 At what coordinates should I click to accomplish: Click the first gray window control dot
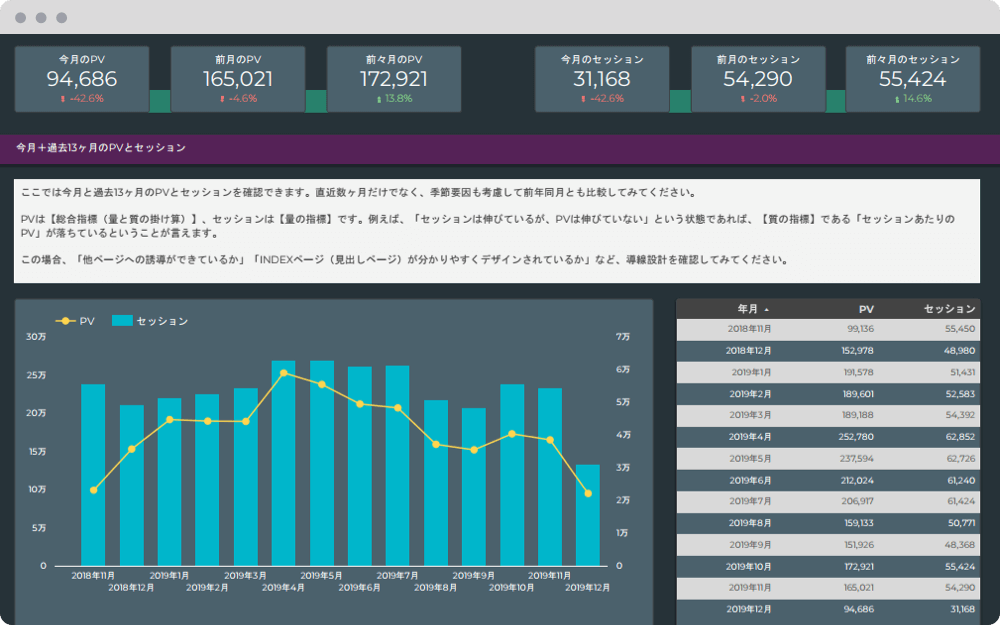point(21,18)
